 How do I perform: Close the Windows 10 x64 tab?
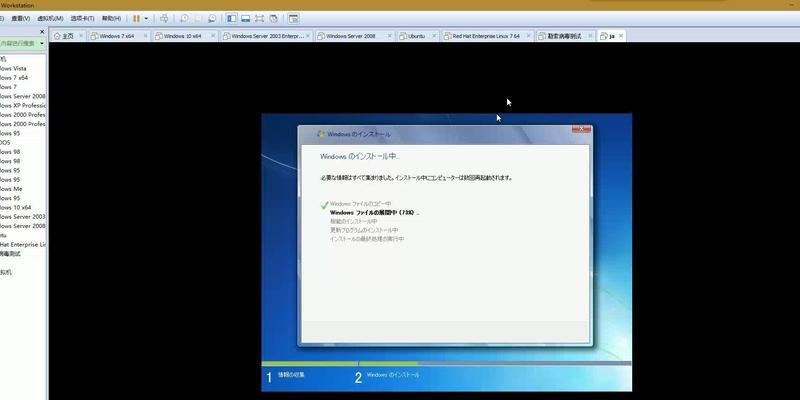click(212, 36)
